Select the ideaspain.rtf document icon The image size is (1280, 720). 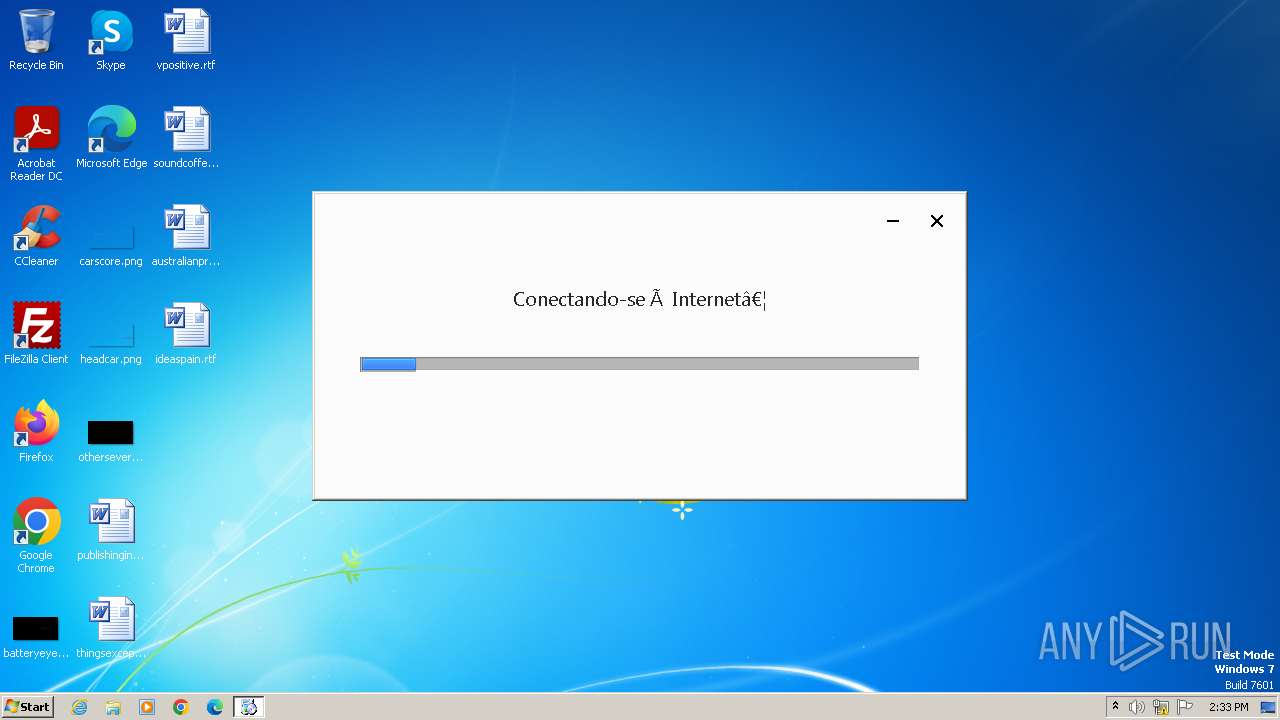[186, 334]
